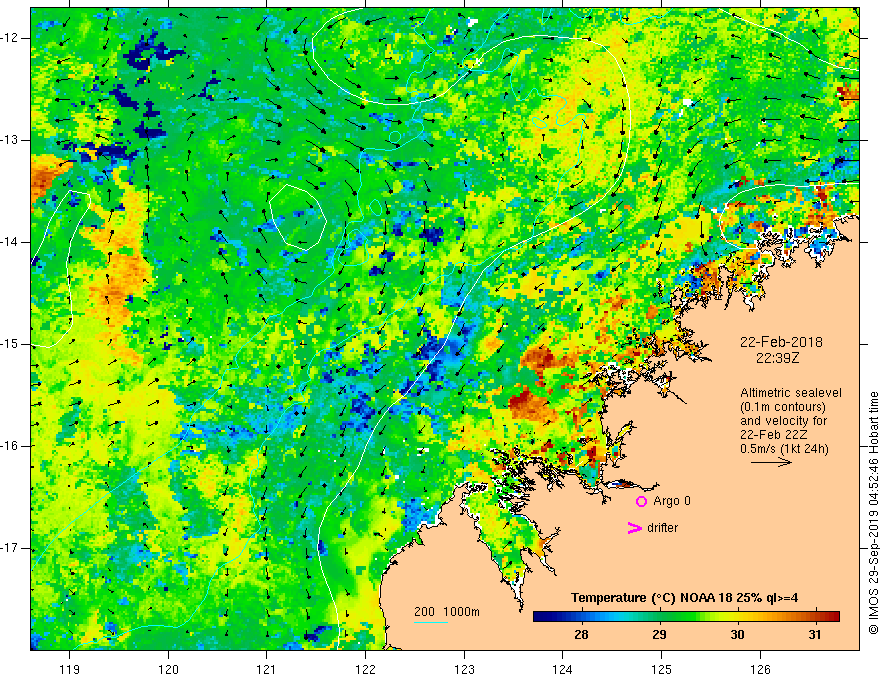880x680 pixels.
Task: Click 'Altimetric sealevel' legend text
Action: click(791, 393)
